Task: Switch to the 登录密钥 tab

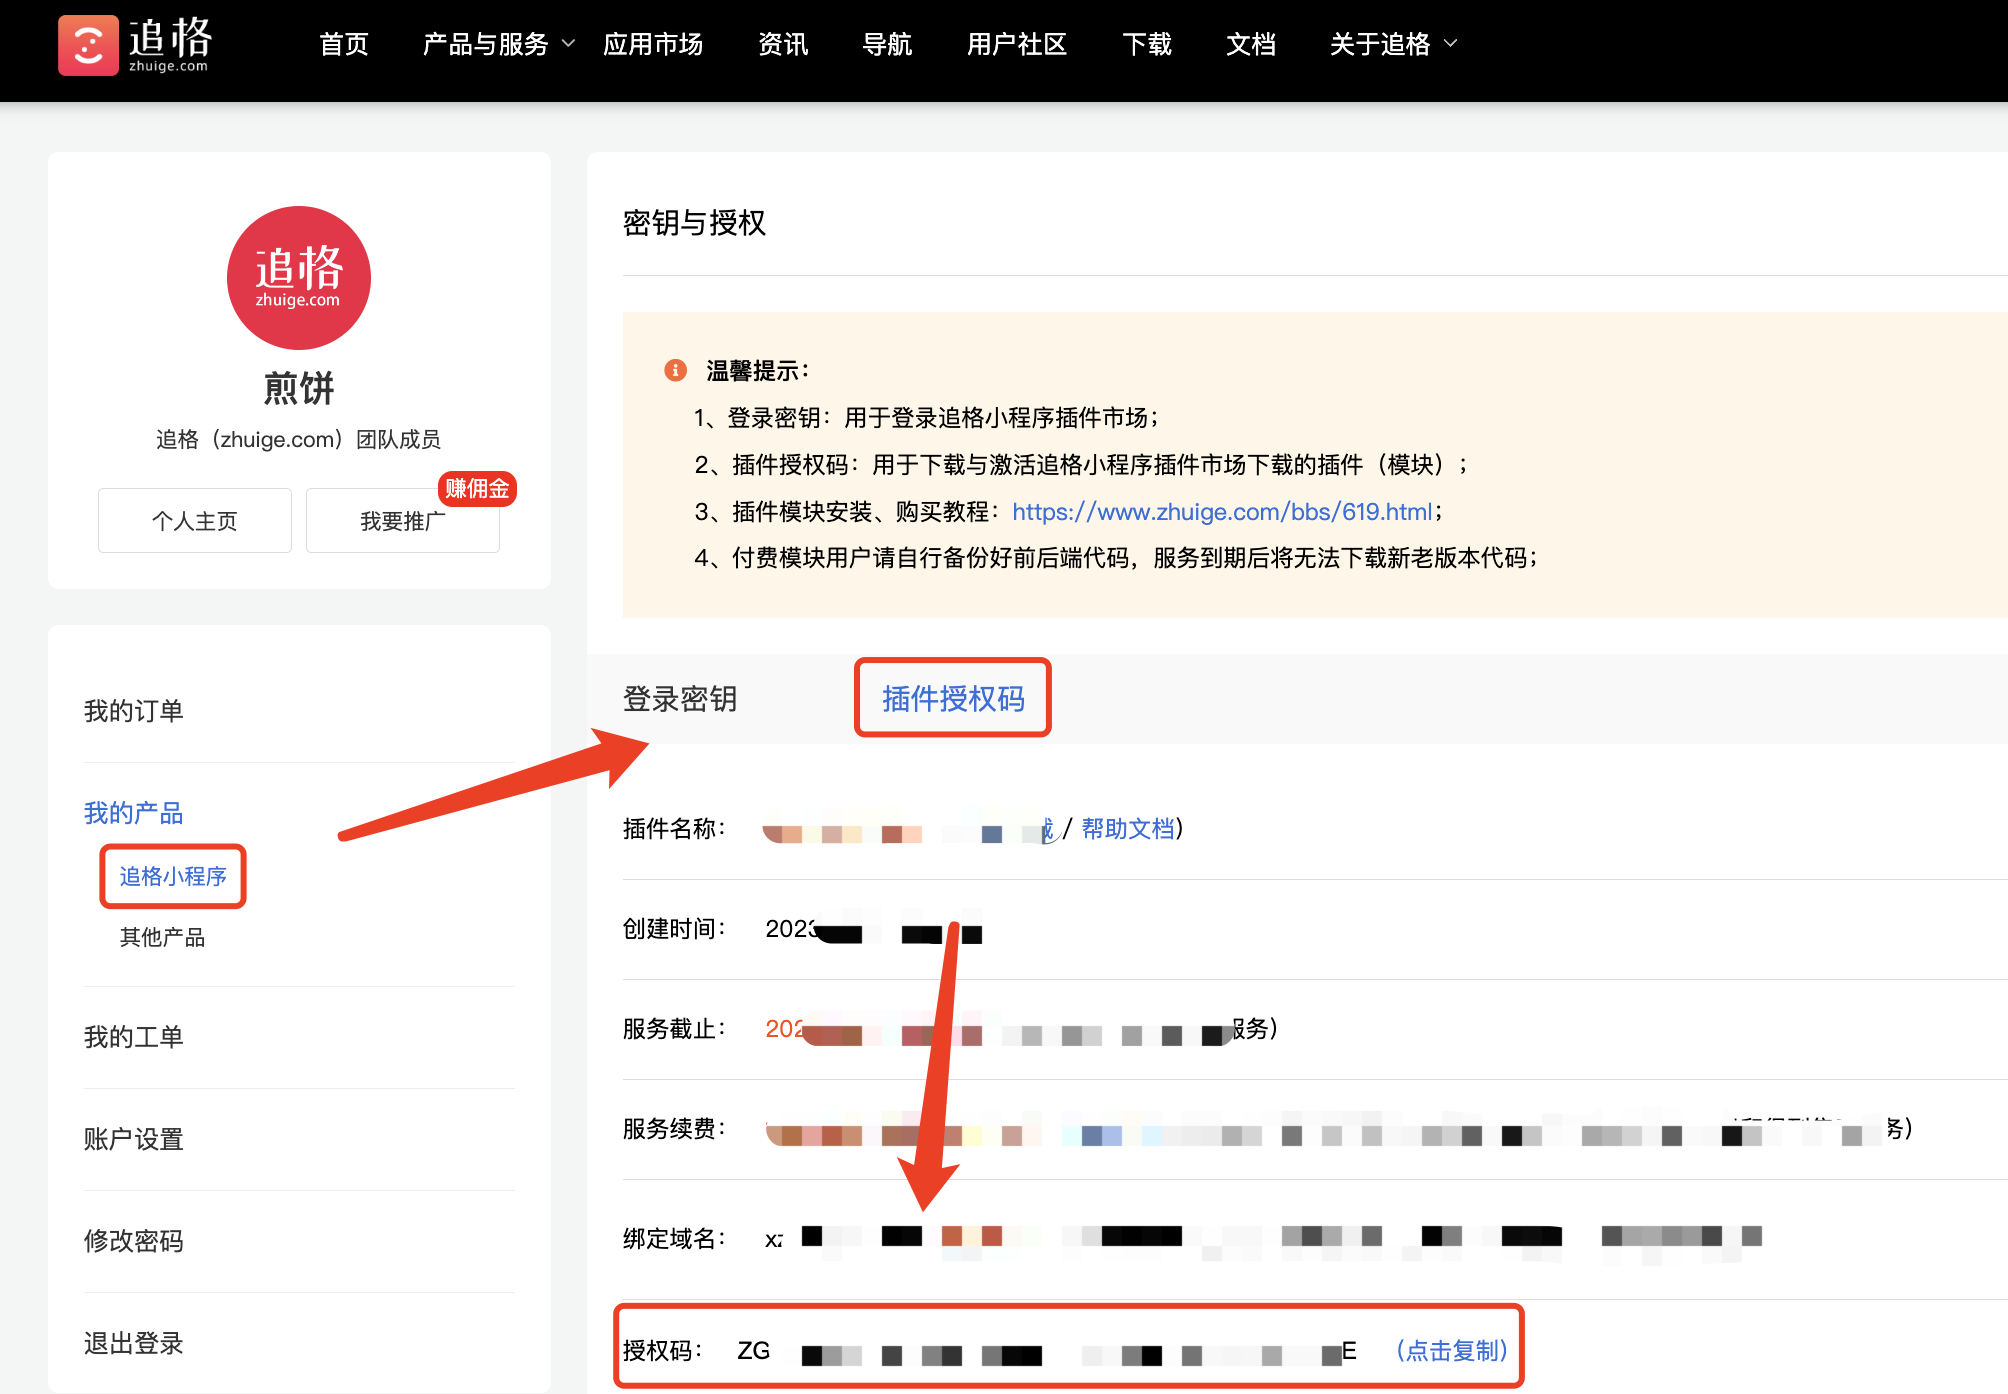Action: click(x=680, y=698)
